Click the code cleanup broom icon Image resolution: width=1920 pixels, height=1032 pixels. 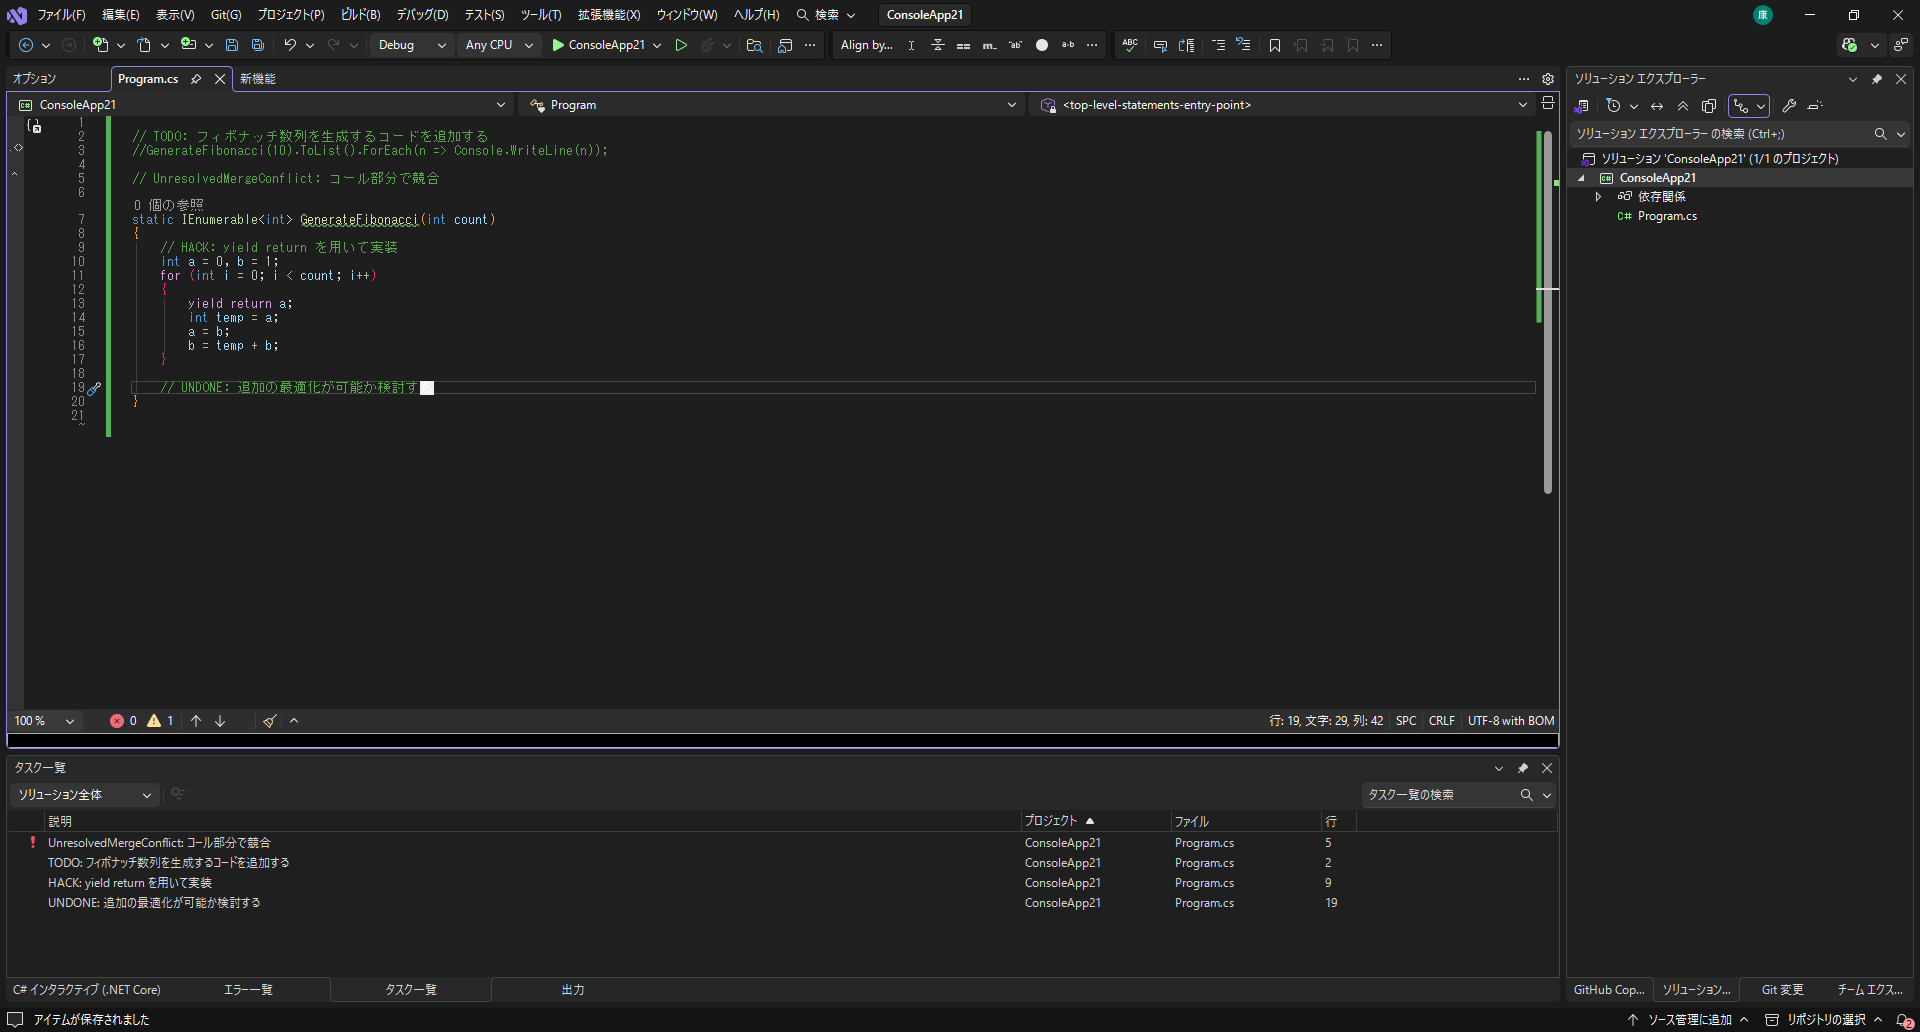(269, 721)
